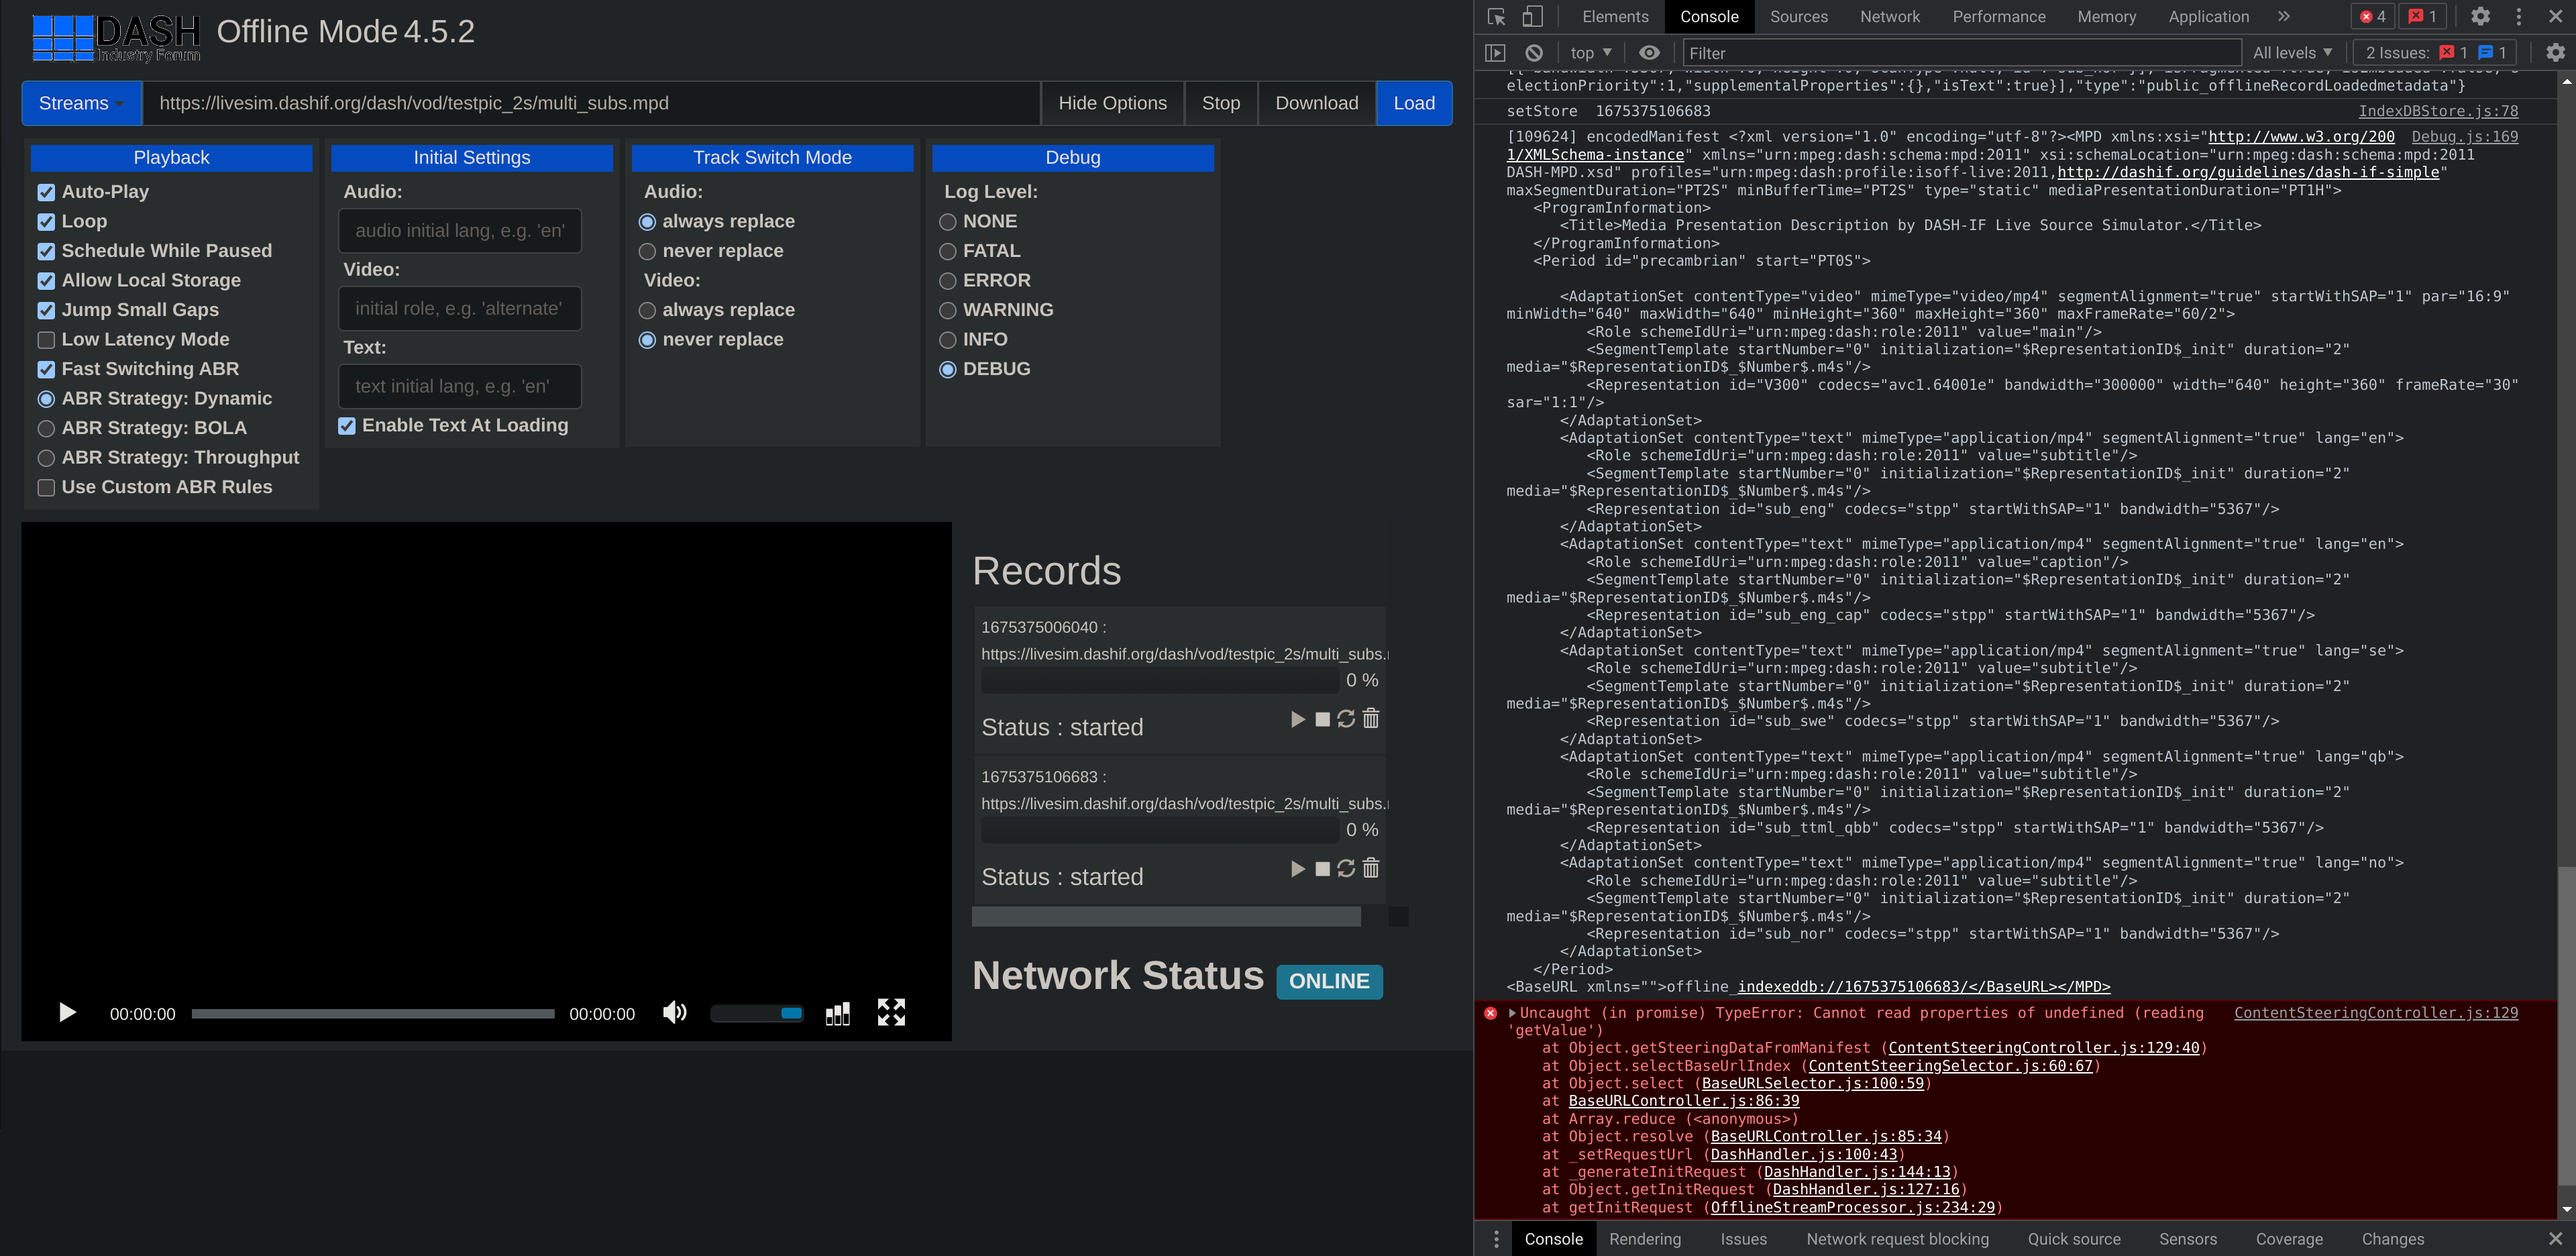The image size is (2576, 1256).
Task: Click the Hide Options button
Action: tap(1112, 103)
